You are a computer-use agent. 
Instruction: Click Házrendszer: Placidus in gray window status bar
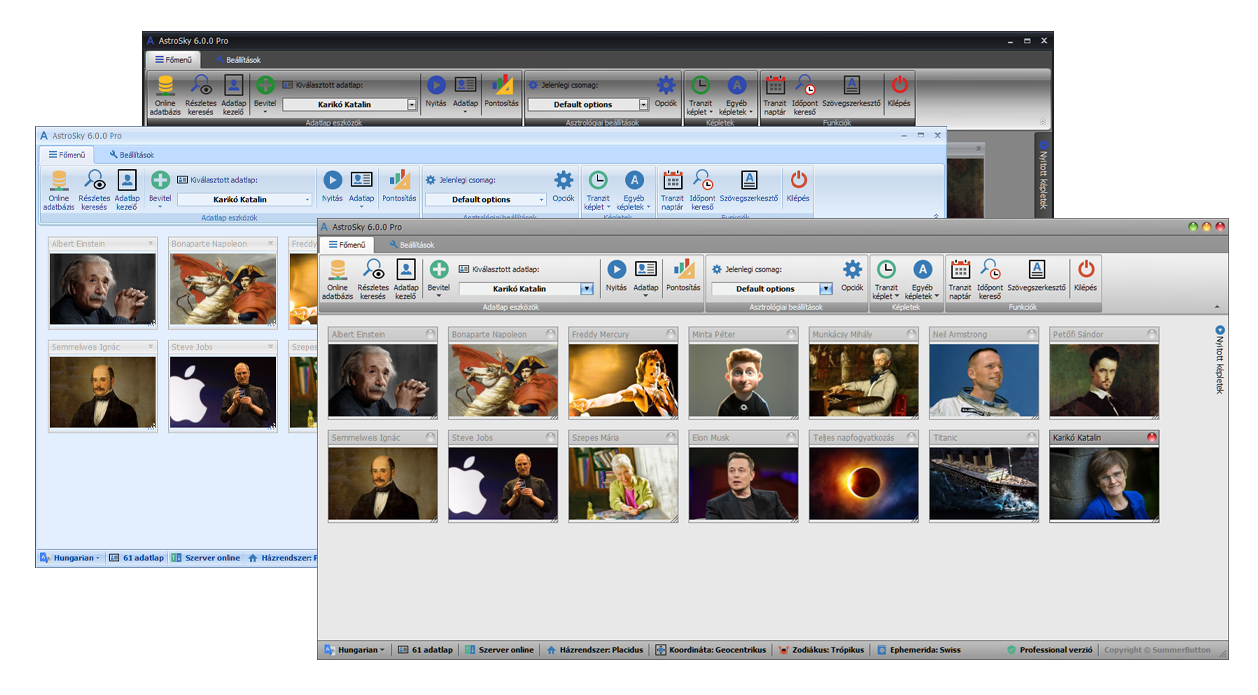click(595, 650)
